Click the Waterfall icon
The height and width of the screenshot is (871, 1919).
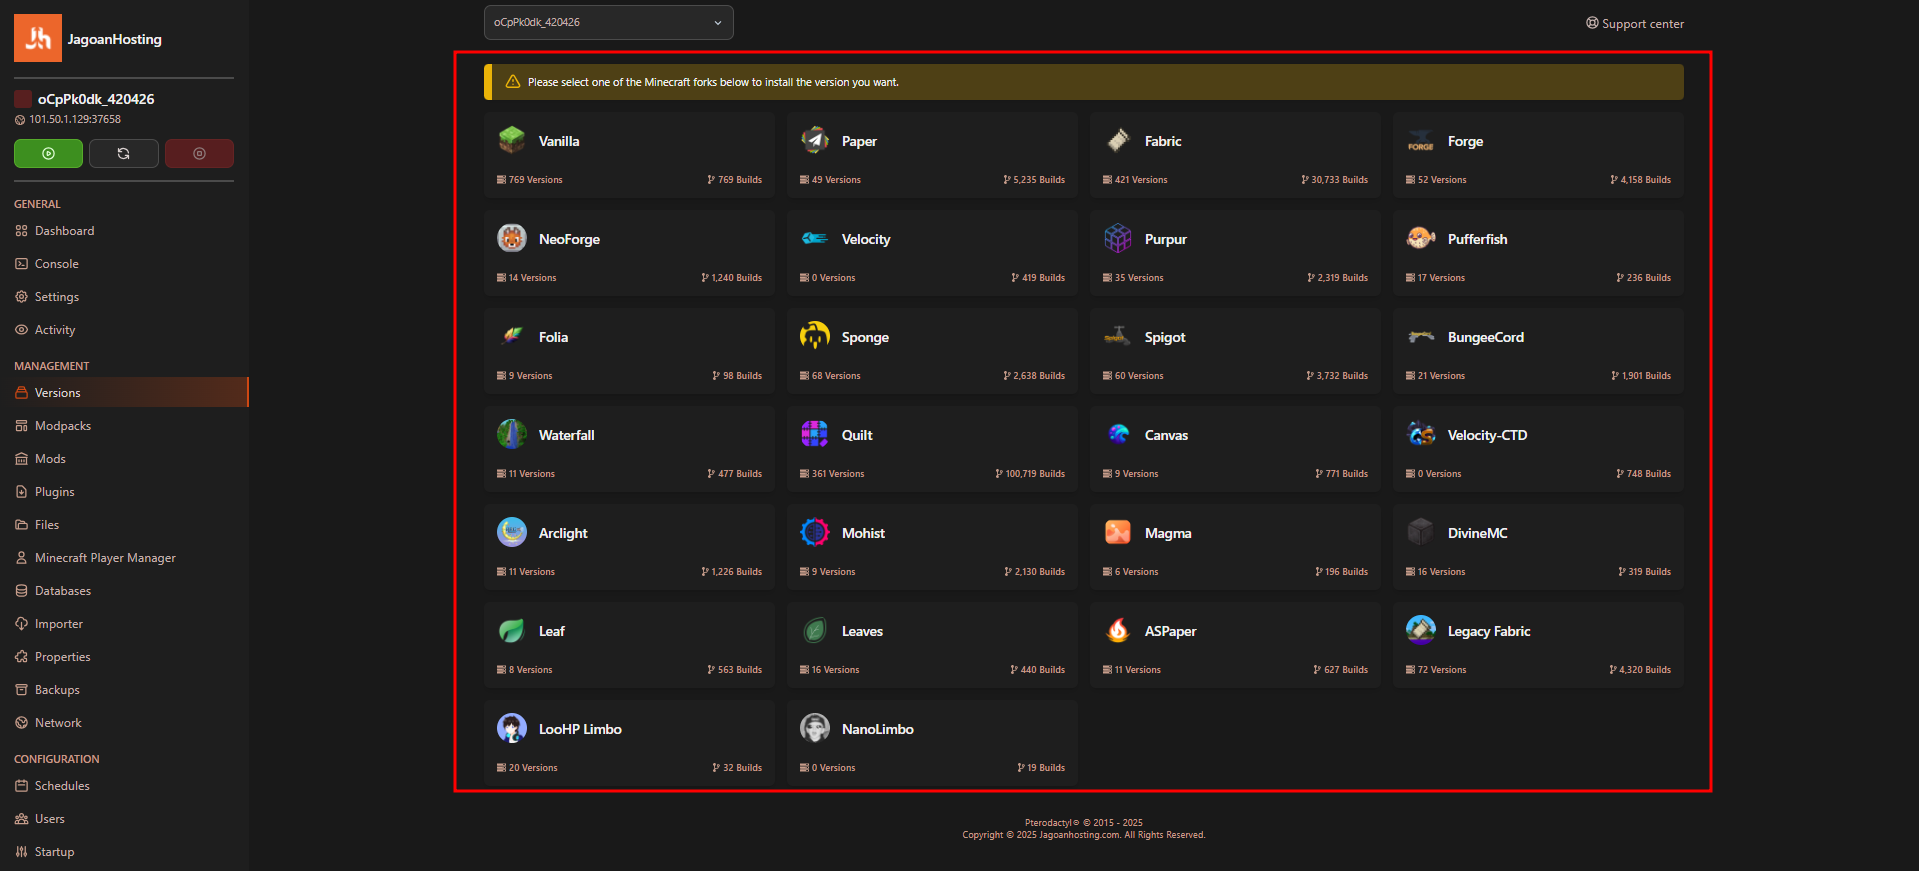click(x=512, y=434)
